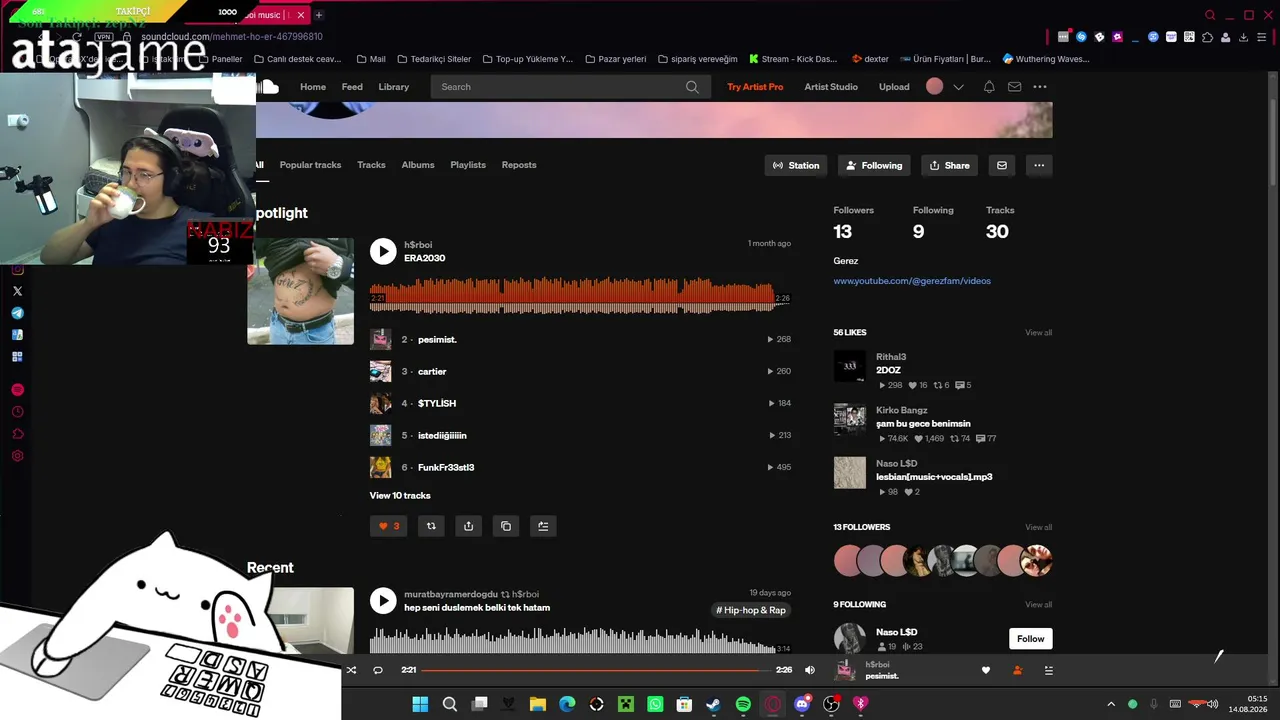
Task: Open the profile more actions button
Action: (x=1039, y=165)
